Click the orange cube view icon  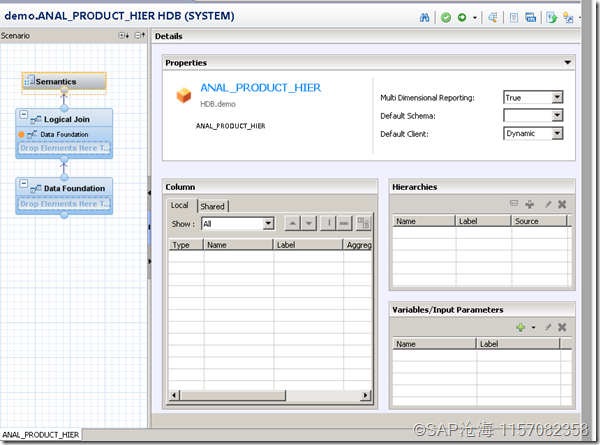pyautogui.click(x=184, y=95)
